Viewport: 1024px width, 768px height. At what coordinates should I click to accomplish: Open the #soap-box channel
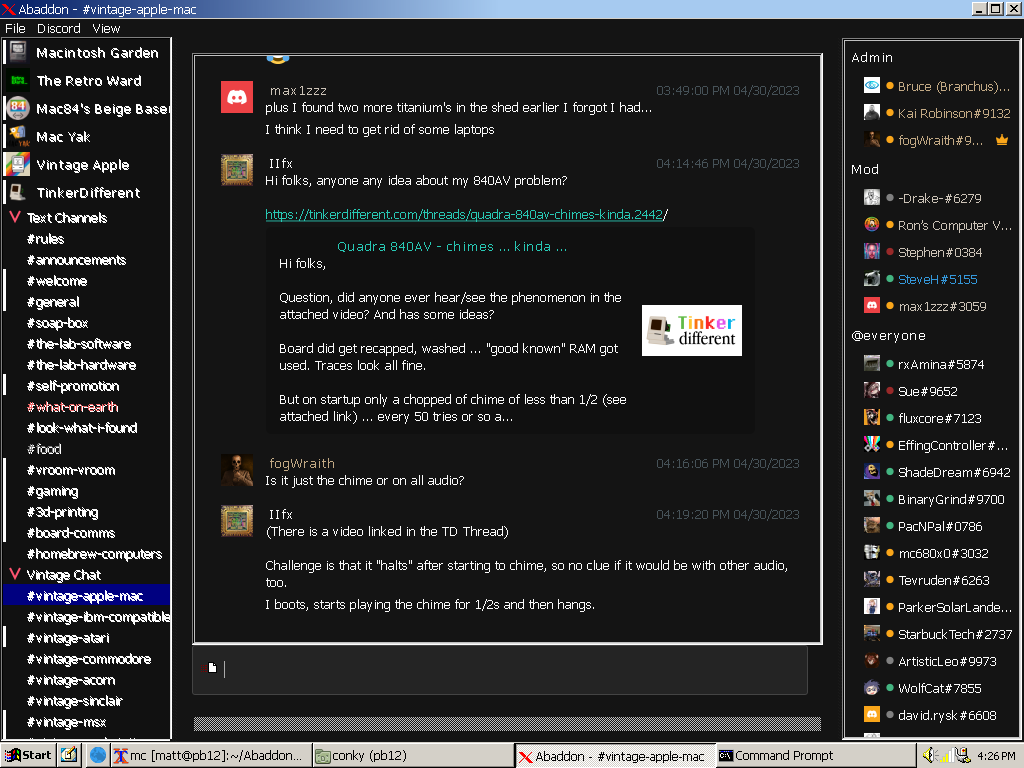click(57, 323)
